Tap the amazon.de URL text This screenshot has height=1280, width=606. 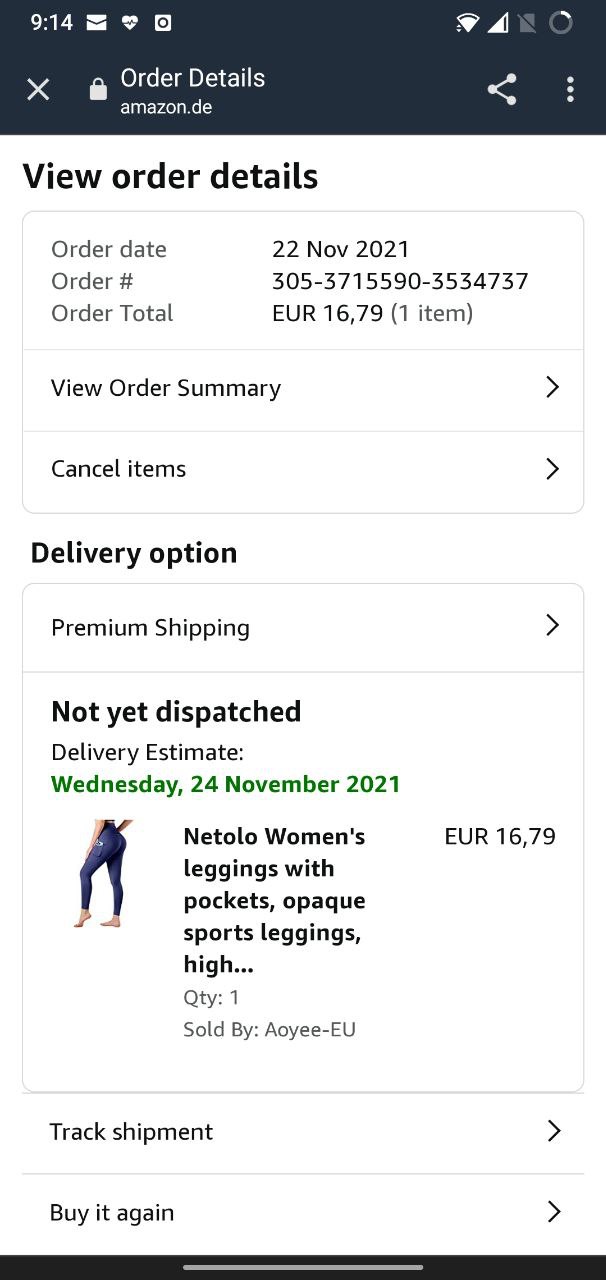coord(166,107)
